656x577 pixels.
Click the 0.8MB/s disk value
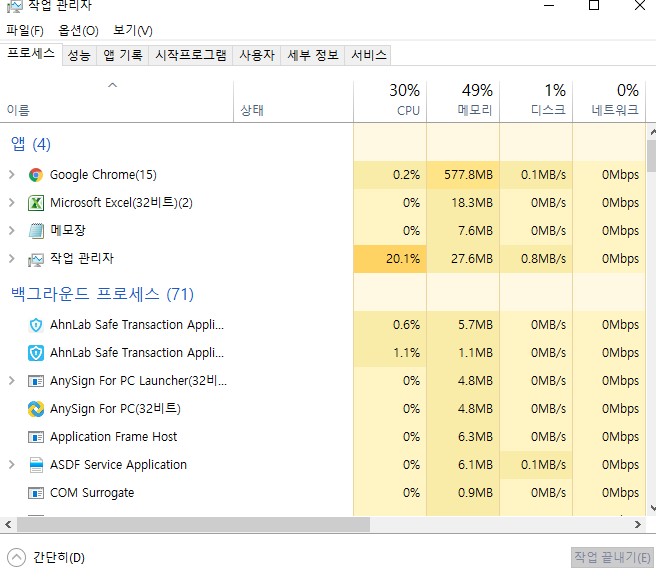pyautogui.click(x=543, y=259)
